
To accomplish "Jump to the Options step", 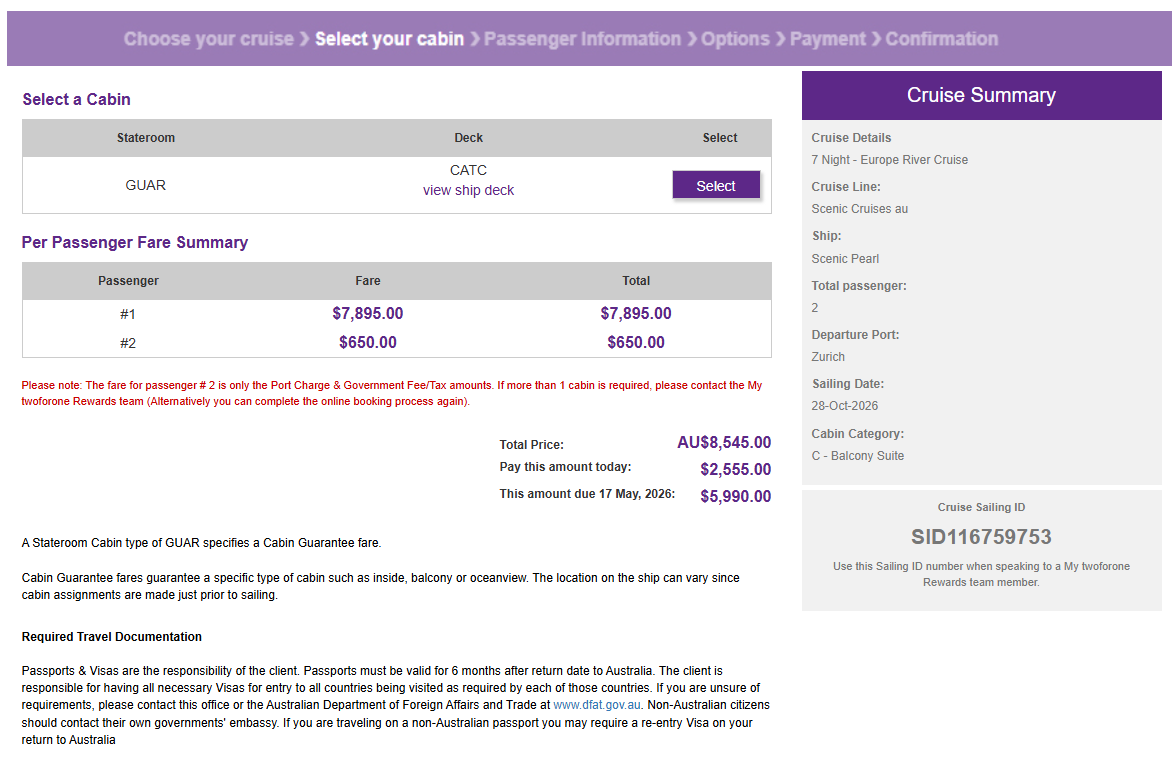I will point(735,39).
